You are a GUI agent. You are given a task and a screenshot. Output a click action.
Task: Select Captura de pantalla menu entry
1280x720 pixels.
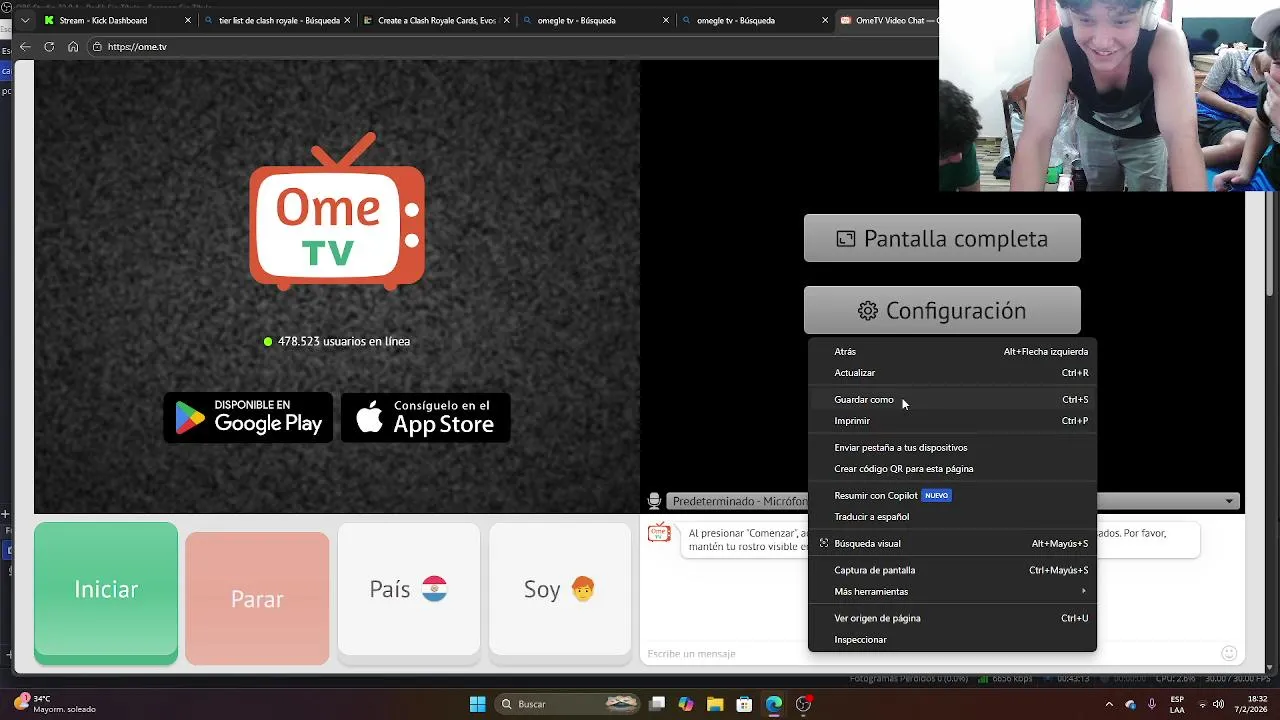point(952,570)
